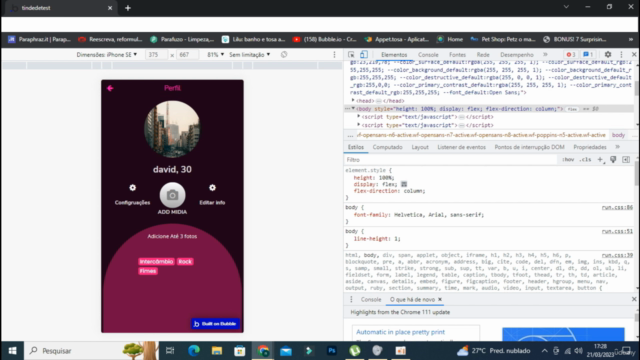Screen dimensions: 640x360
Task: Toggle the :hov element state button
Action: pos(568,160)
